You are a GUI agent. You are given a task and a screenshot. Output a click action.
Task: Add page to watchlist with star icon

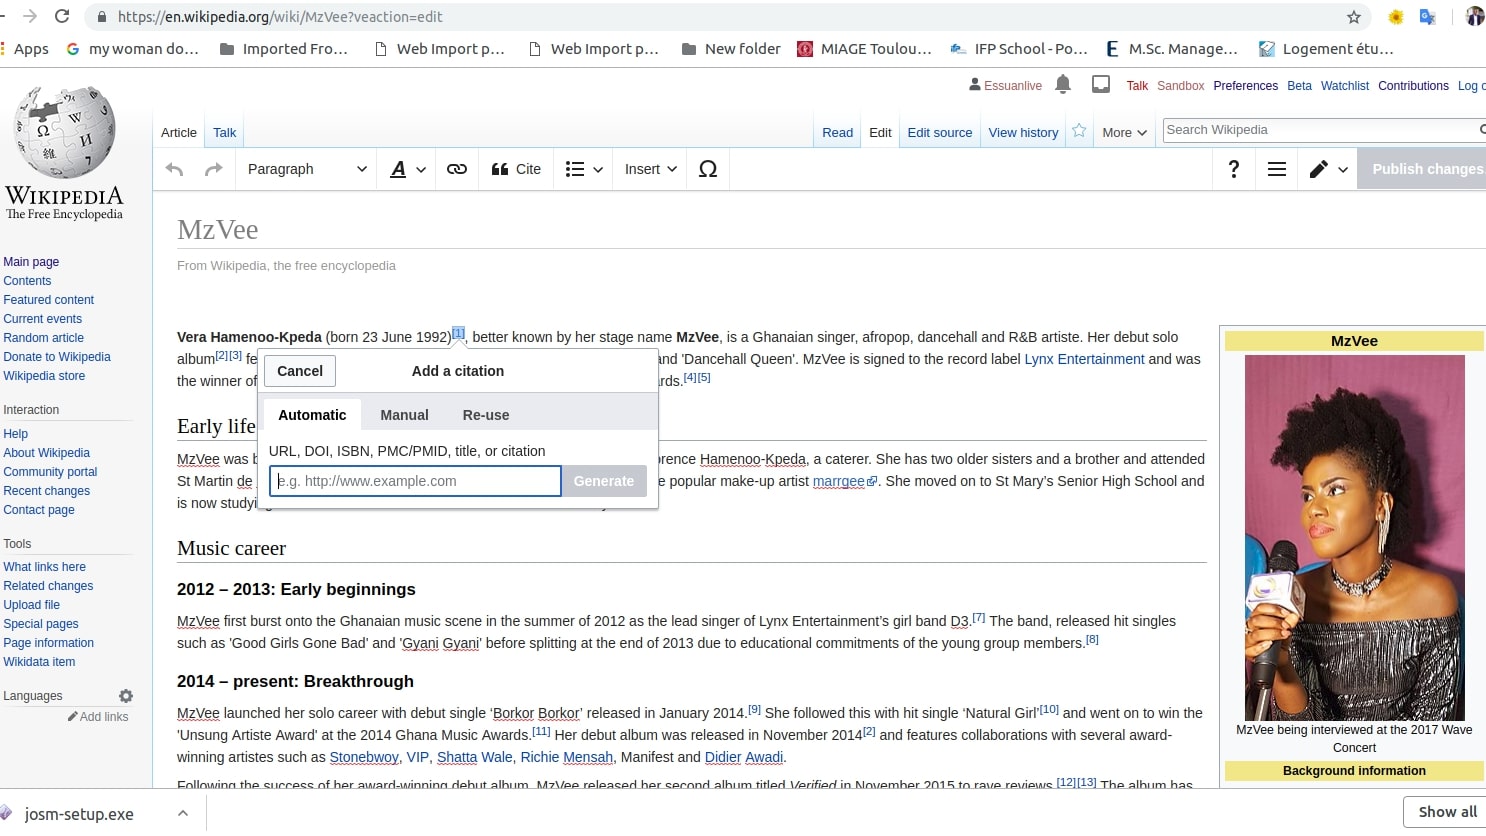pos(1079,130)
